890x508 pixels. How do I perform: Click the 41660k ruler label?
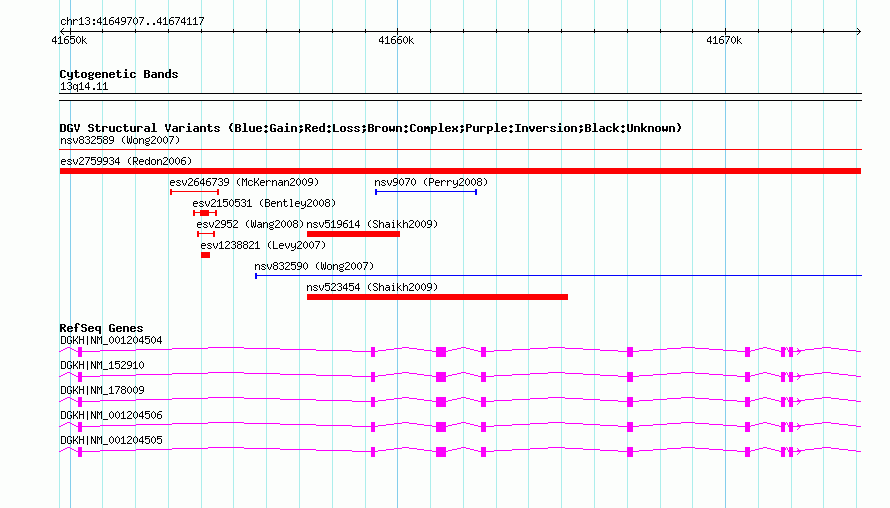click(x=396, y=40)
